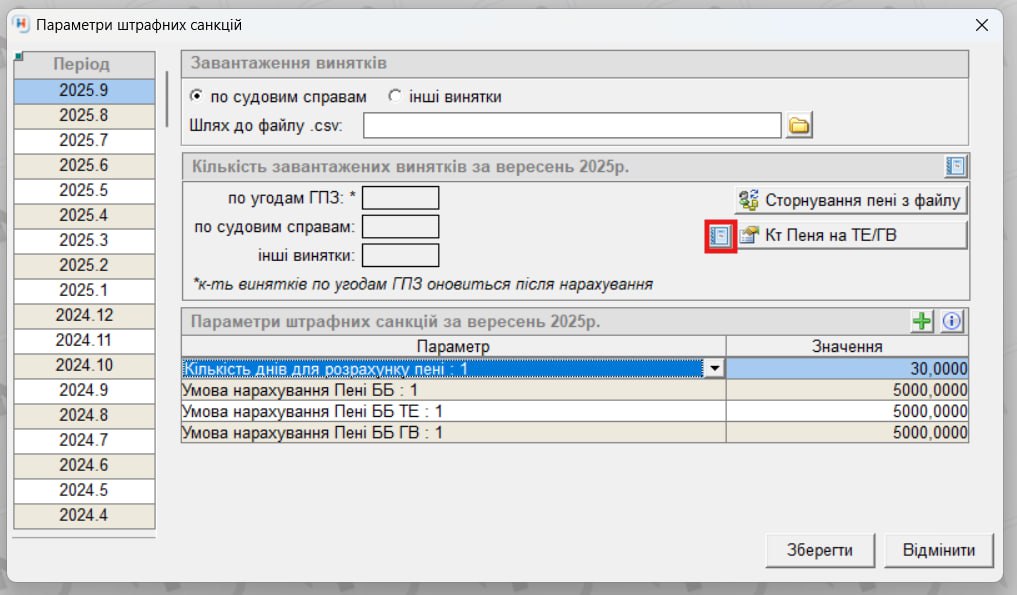
Task: Click the 'по угодам ГПЗ' count field
Action: click(x=407, y=198)
